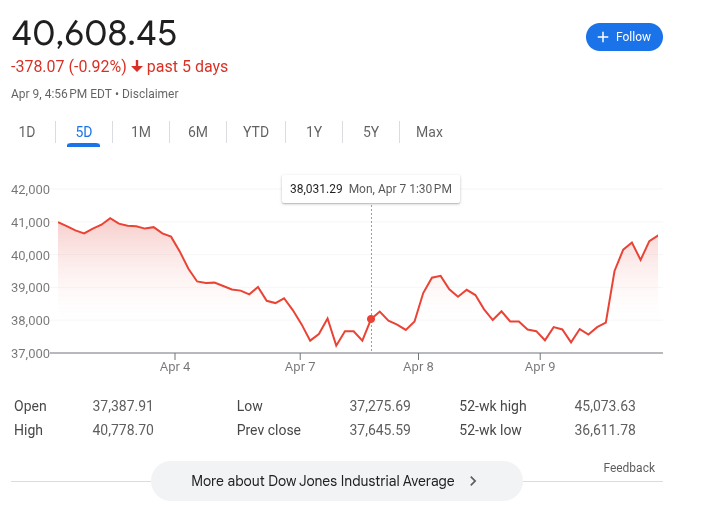
Task: Show the 5Y chart range
Action: pyautogui.click(x=371, y=132)
